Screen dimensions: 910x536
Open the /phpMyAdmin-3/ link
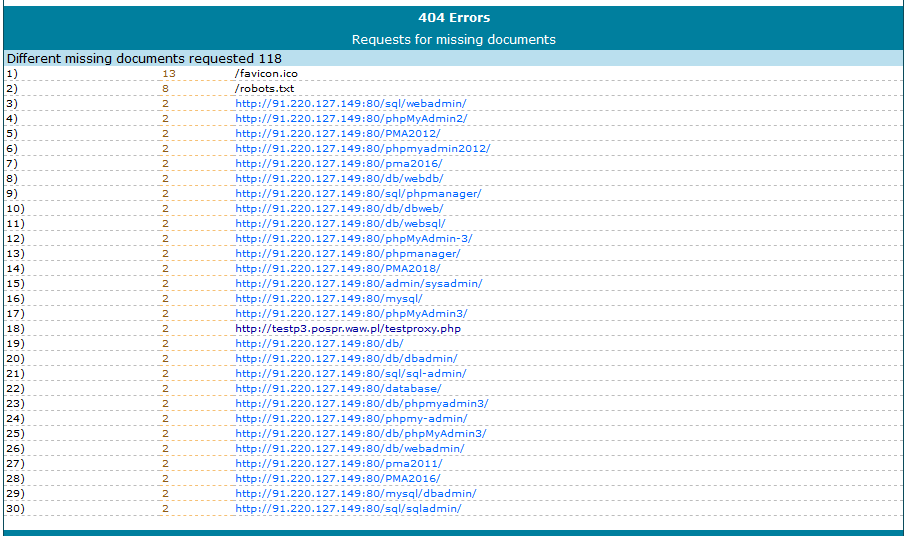coord(353,239)
